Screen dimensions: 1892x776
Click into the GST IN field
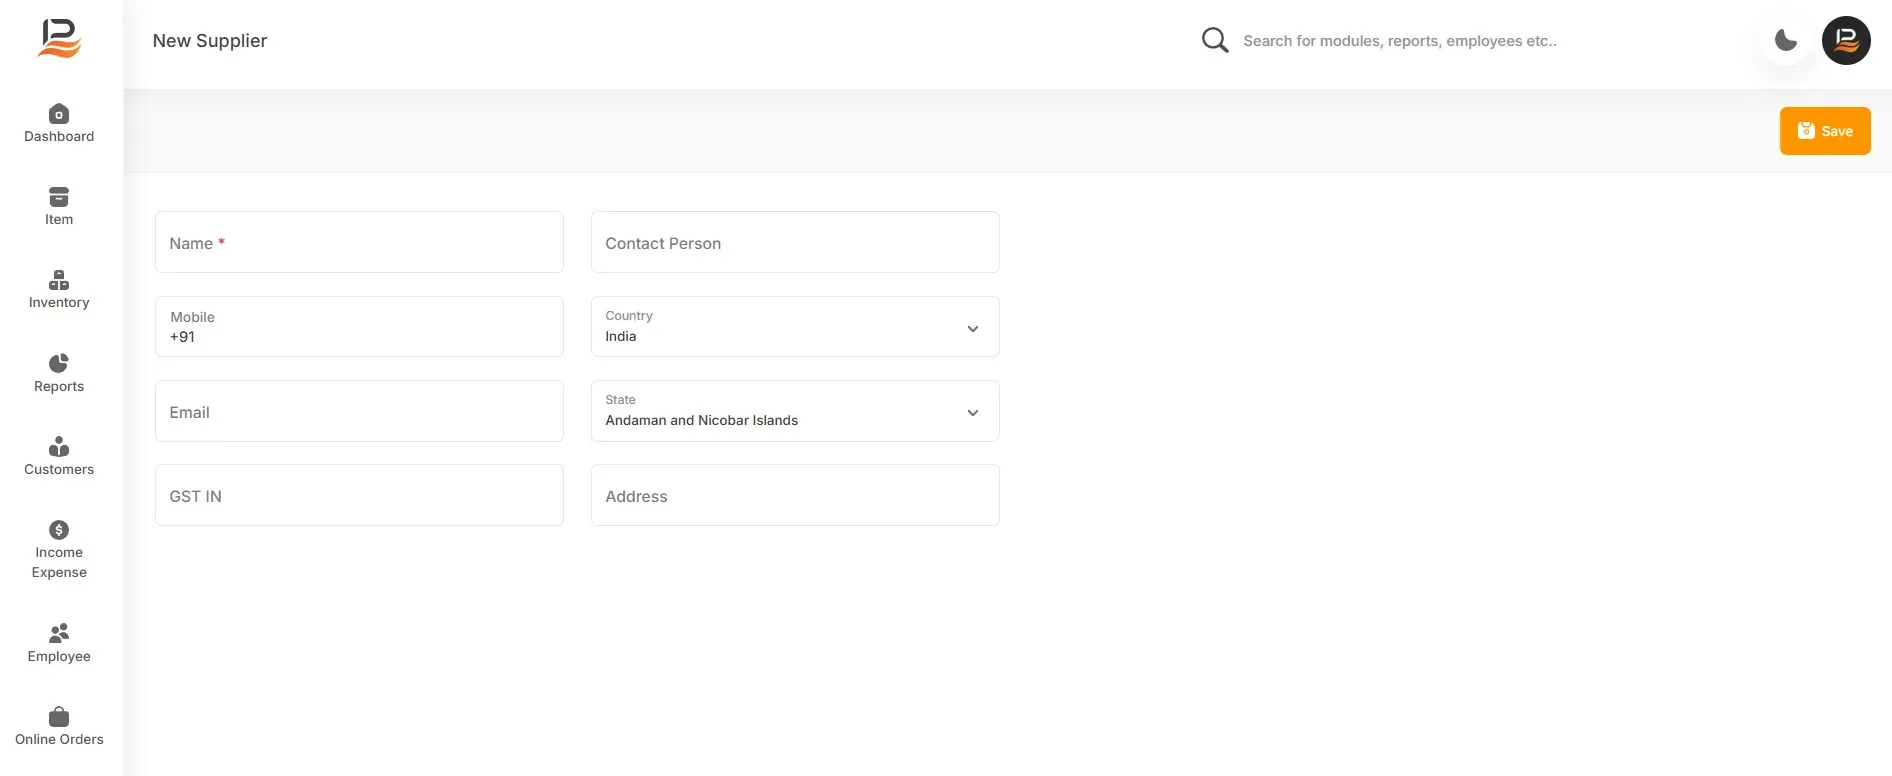(359, 495)
